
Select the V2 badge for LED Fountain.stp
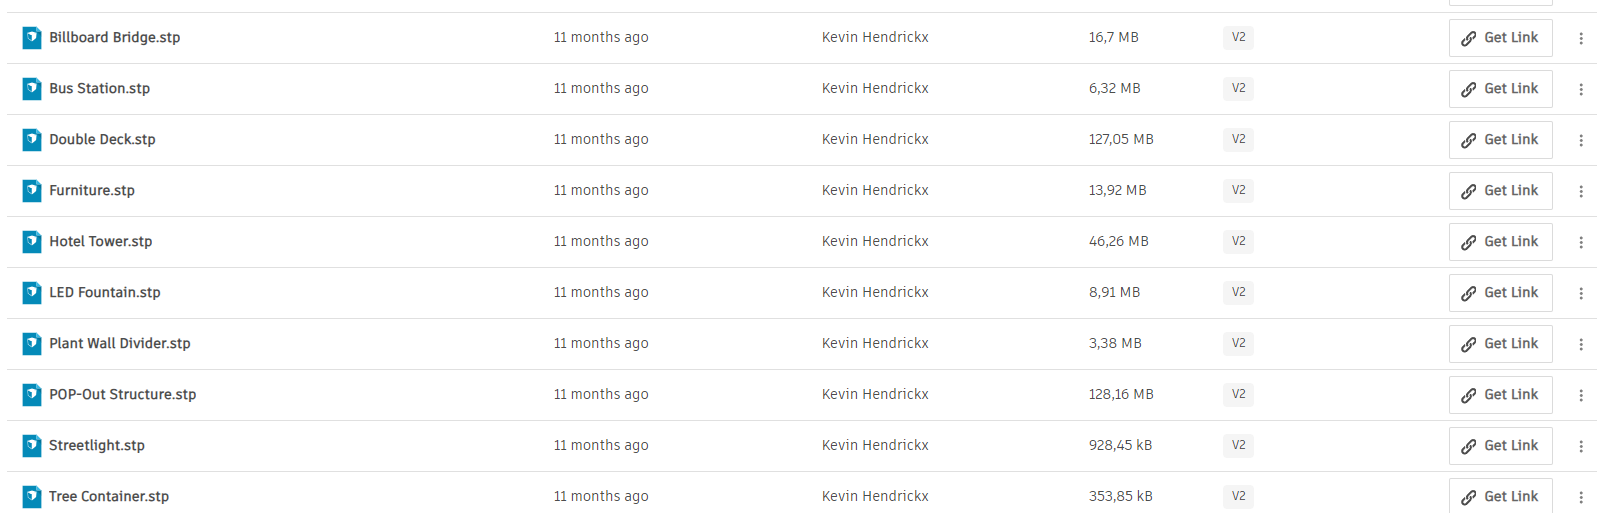click(x=1238, y=293)
